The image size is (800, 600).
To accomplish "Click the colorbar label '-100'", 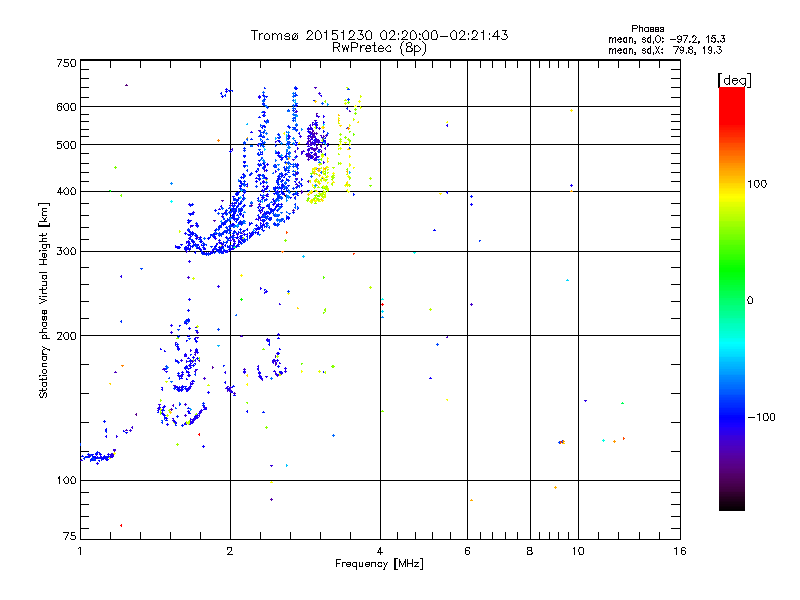I will [762, 417].
